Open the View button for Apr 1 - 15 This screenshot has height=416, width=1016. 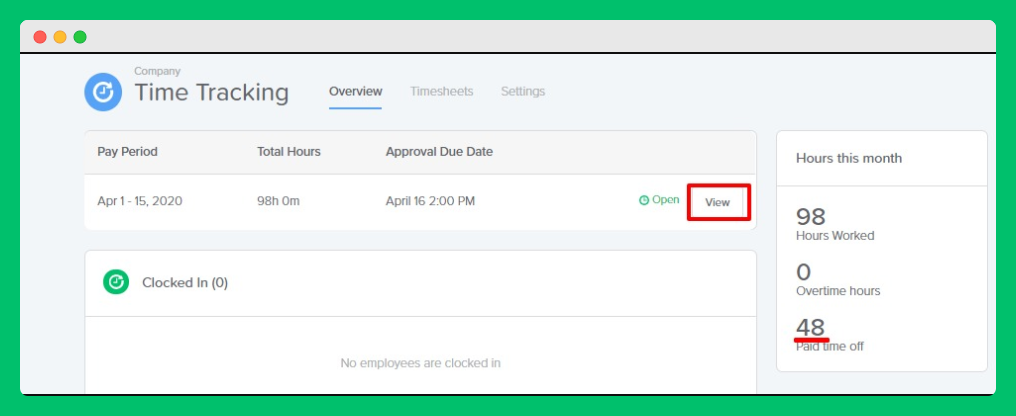[717, 202]
